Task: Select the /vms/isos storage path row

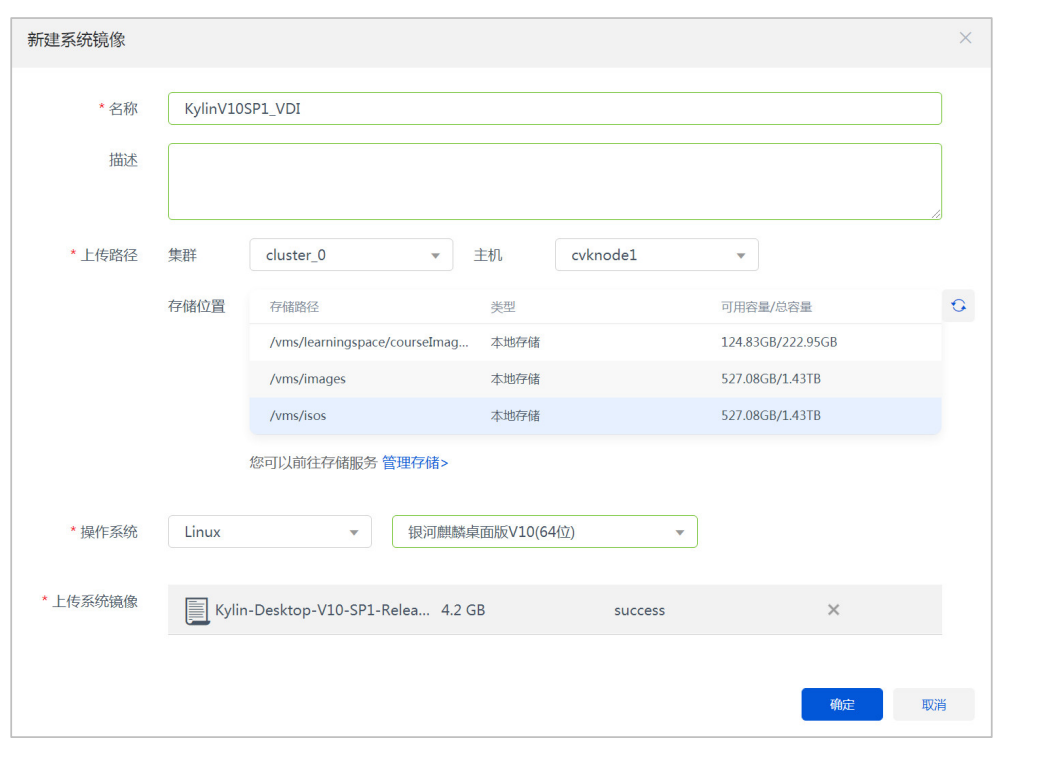Action: pos(595,415)
